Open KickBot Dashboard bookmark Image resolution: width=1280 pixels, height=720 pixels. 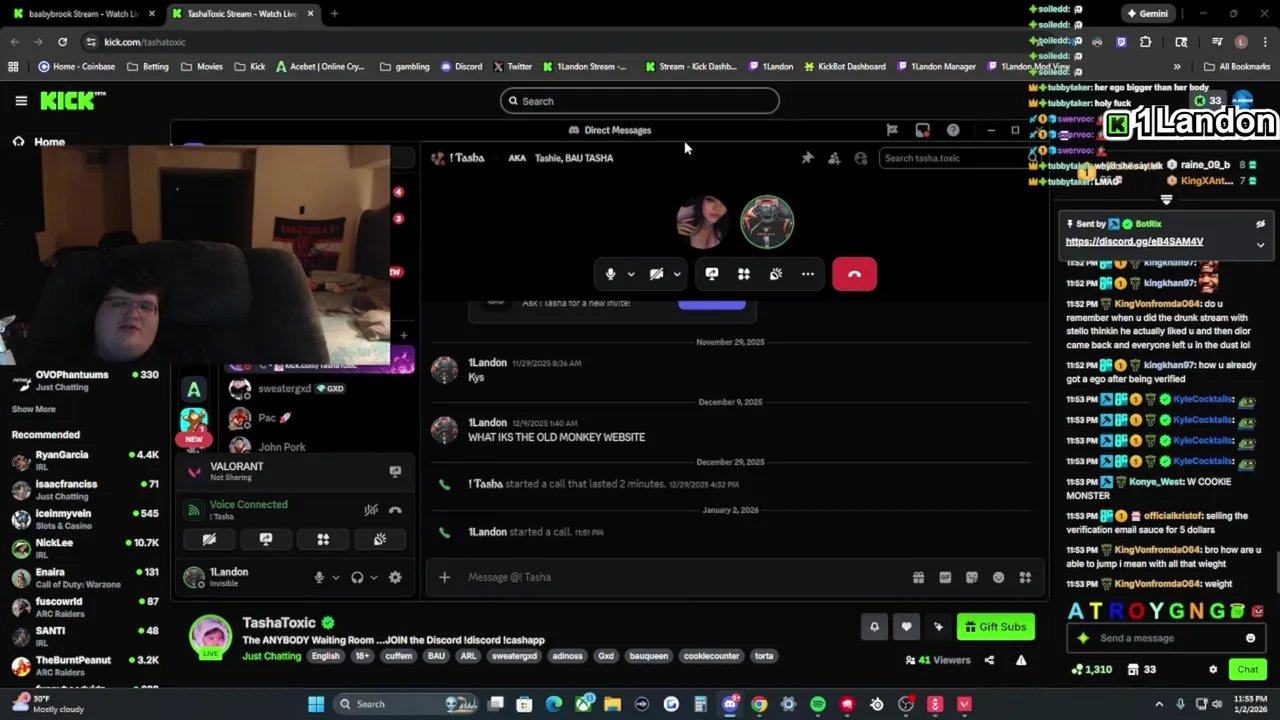click(844, 67)
